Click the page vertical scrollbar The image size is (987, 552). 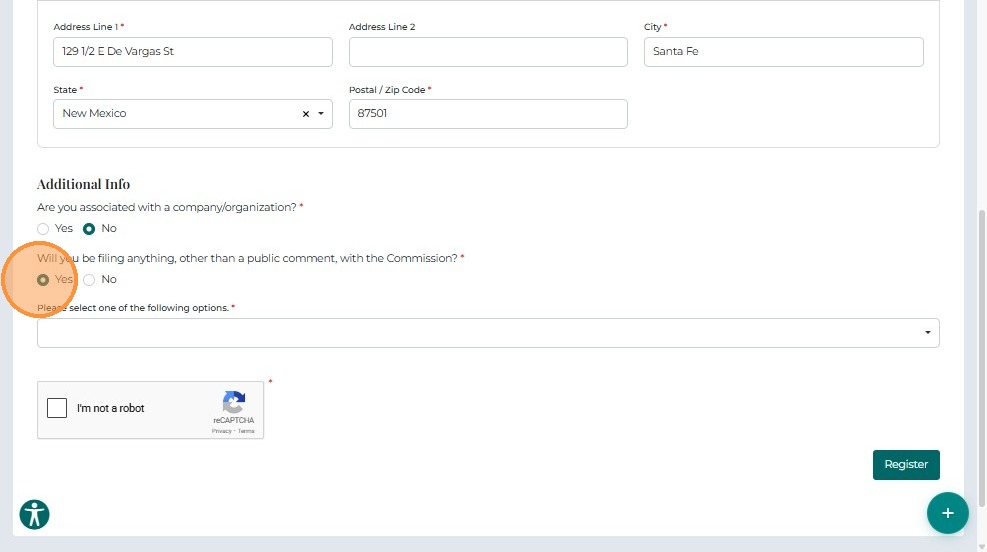coord(980,350)
